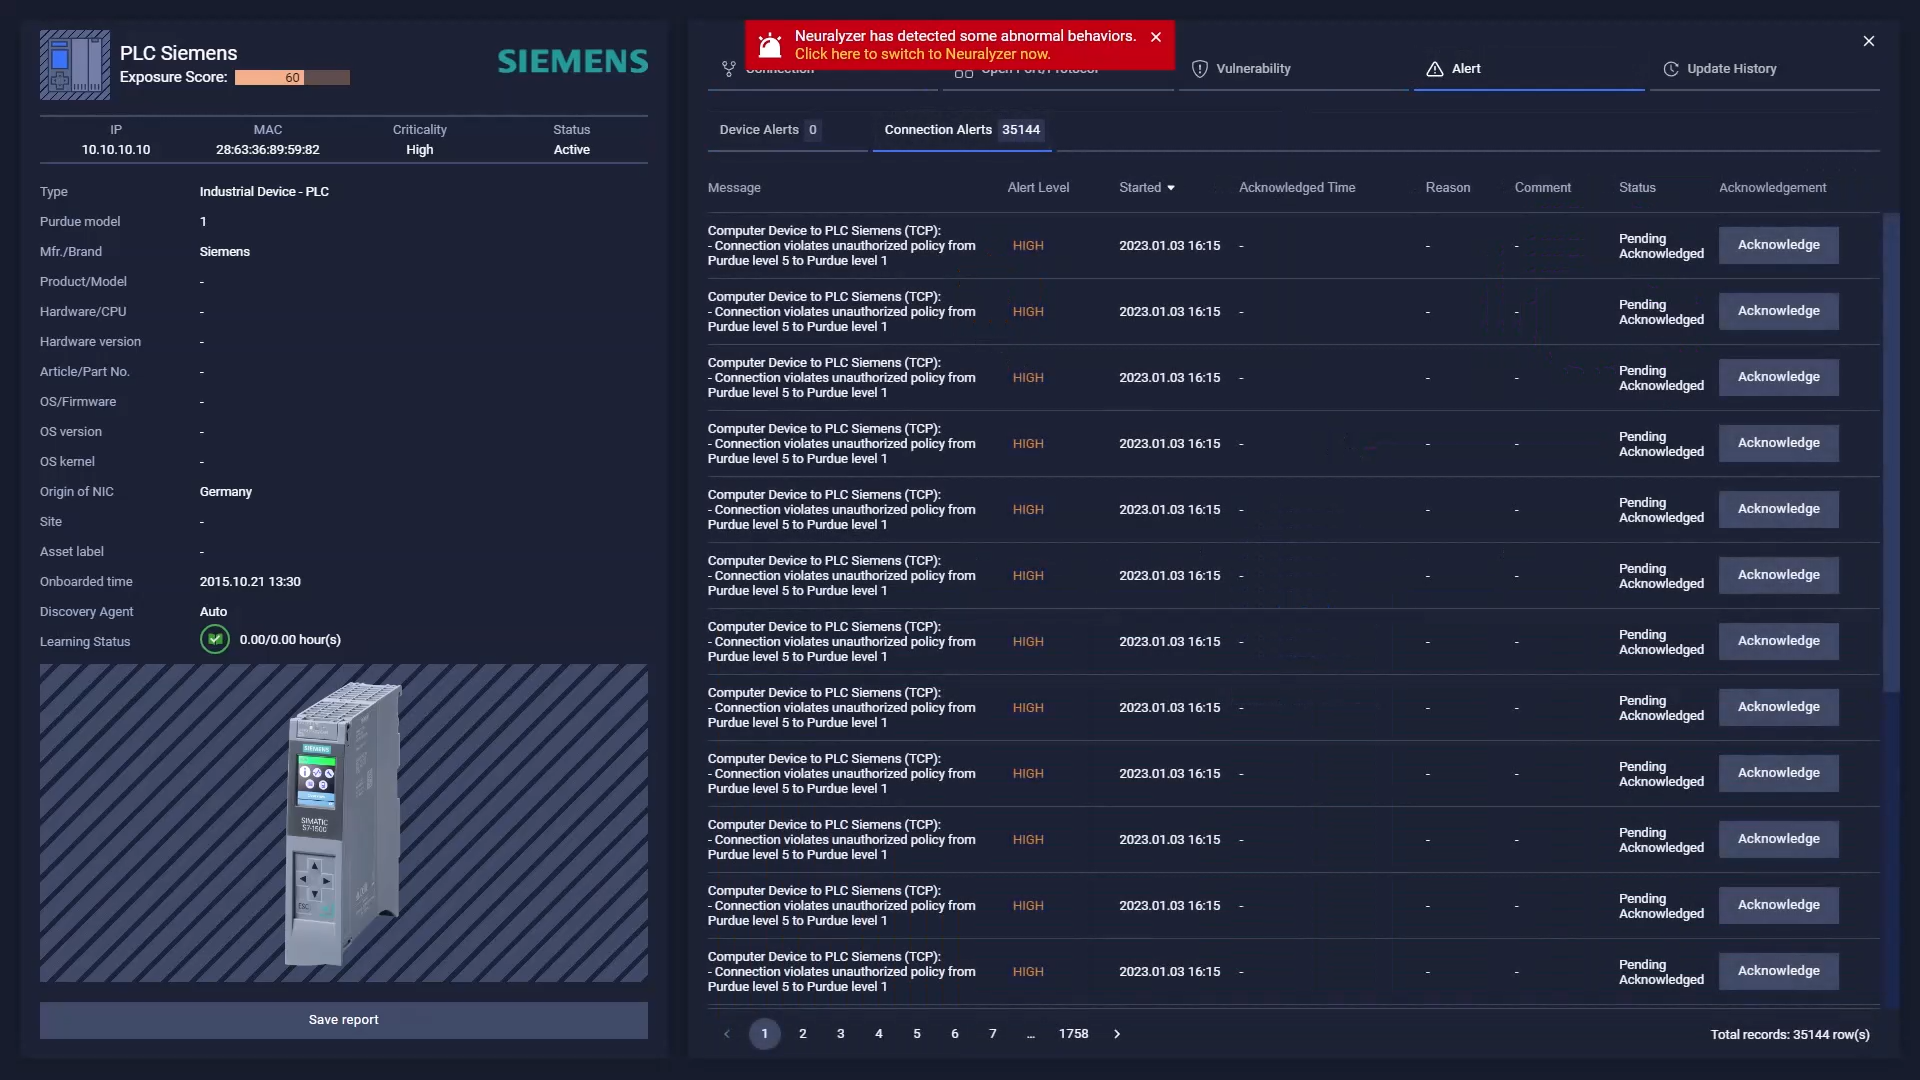Click the Siemens S7-1500 PLC product image
This screenshot has height=1080, width=1920.
click(x=344, y=823)
